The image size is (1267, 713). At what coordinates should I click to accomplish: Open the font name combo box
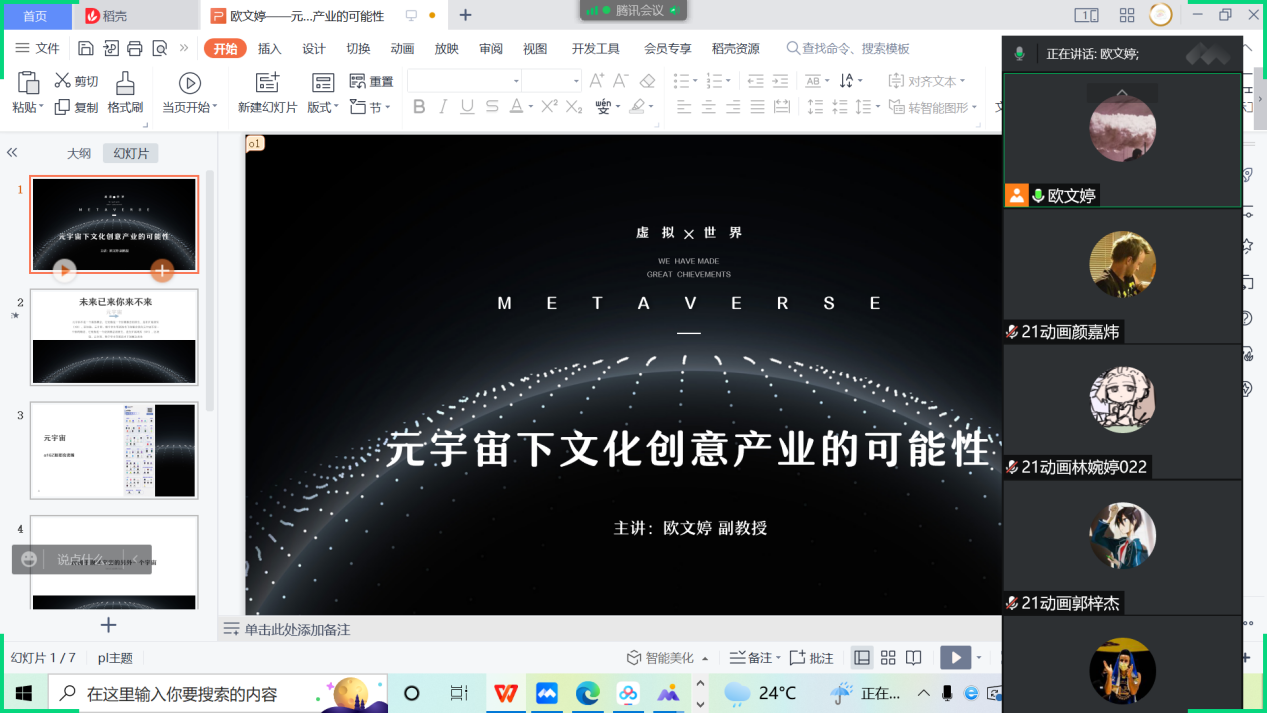(x=465, y=81)
